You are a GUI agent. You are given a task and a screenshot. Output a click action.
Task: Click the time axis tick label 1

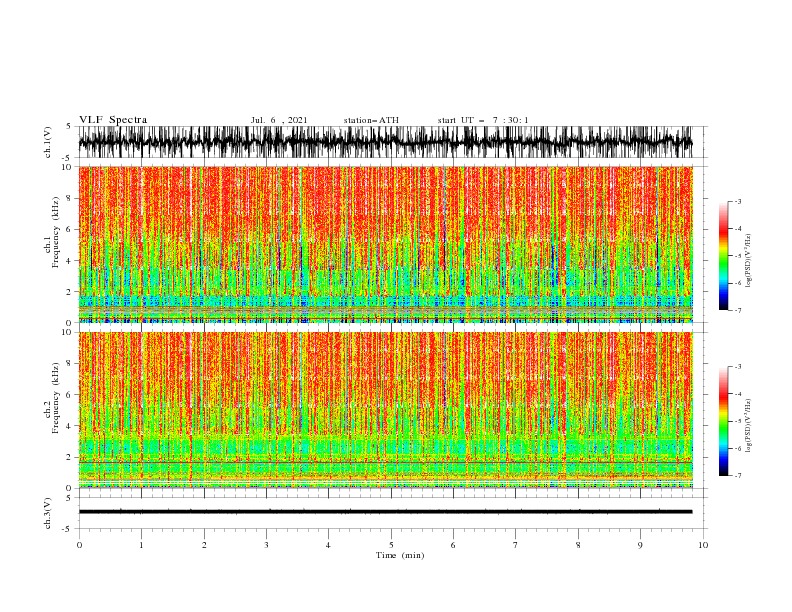(141, 545)
